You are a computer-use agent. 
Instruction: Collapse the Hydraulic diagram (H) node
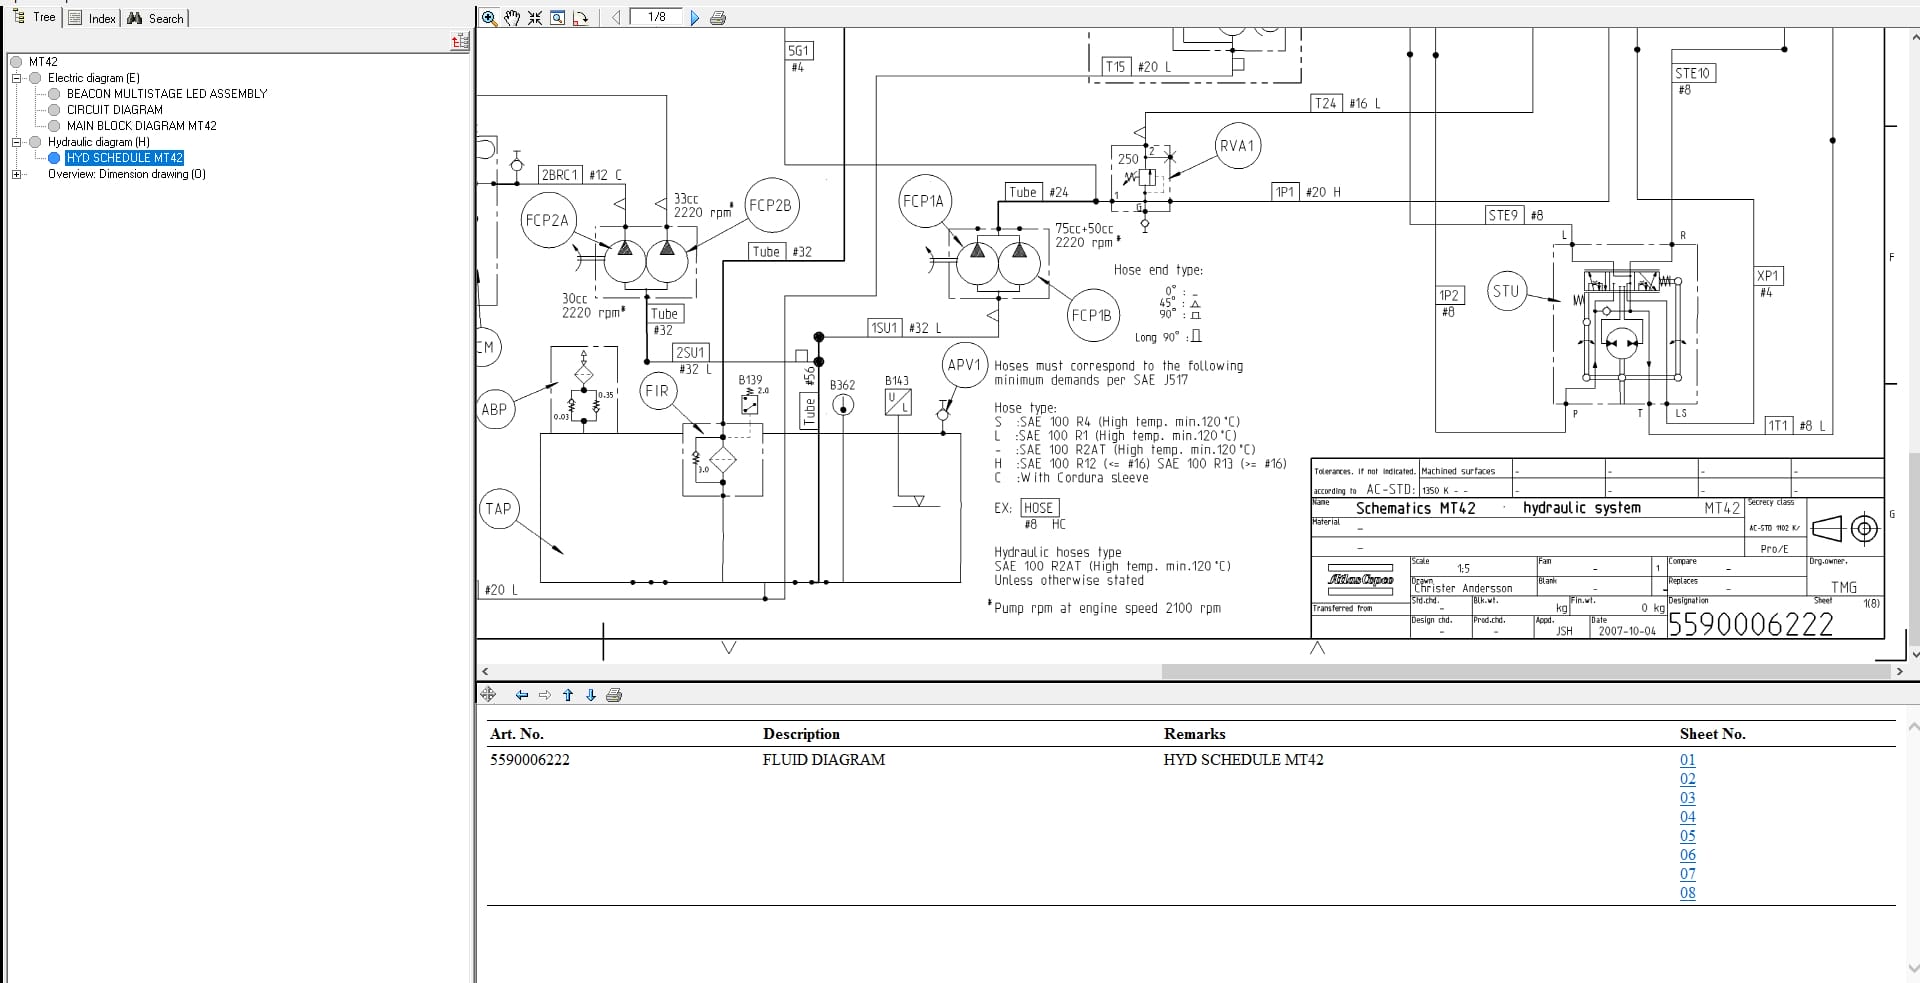(x=16, y=142)
